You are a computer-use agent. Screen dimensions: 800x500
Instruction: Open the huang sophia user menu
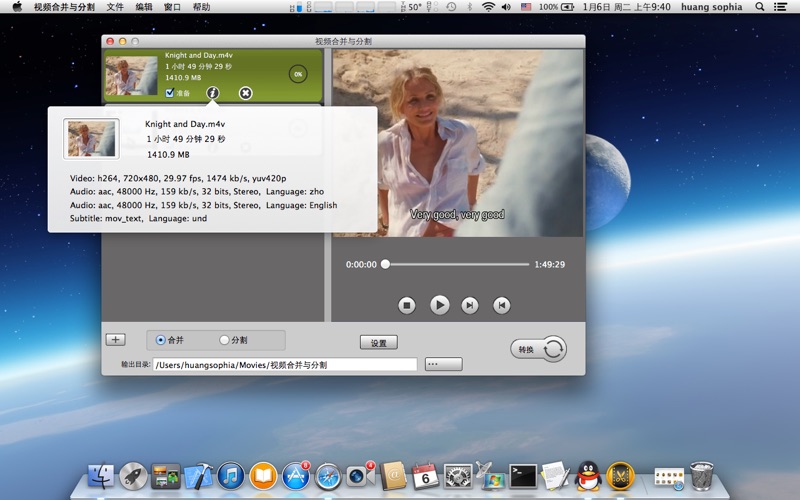pyautogui.click(x=712, y=7)
